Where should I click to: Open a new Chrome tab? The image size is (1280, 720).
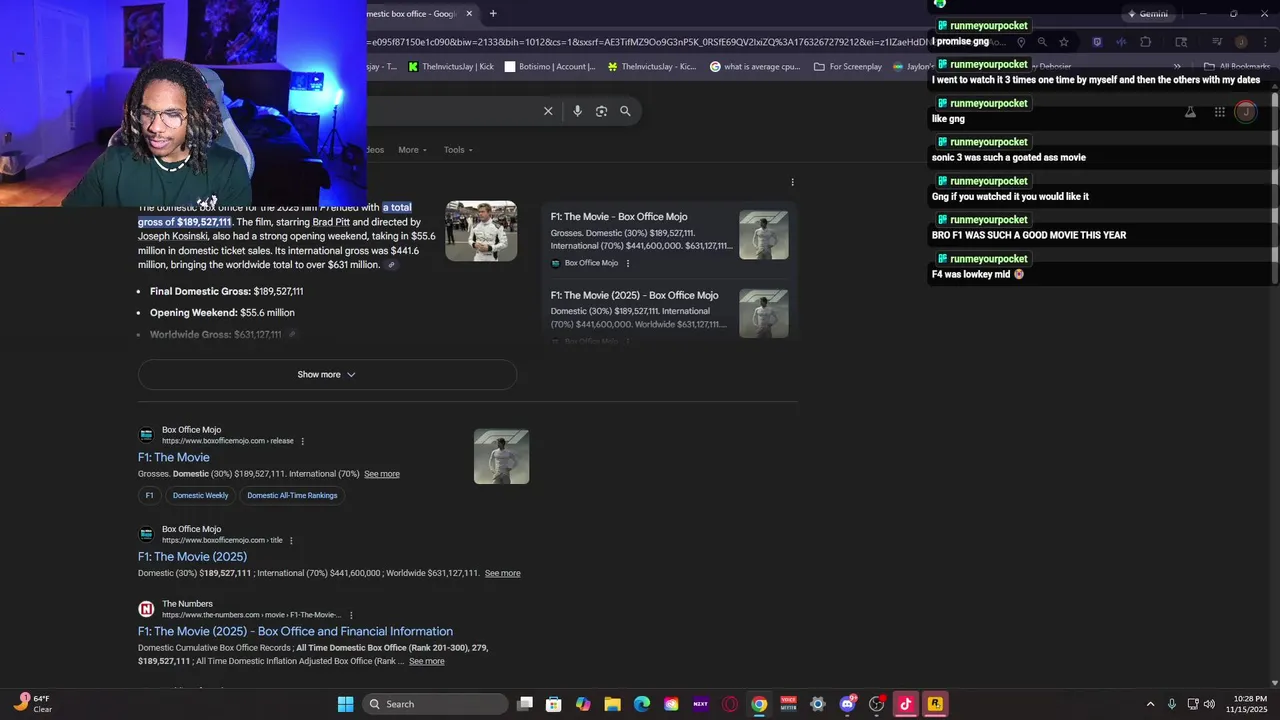coord(493,14)
